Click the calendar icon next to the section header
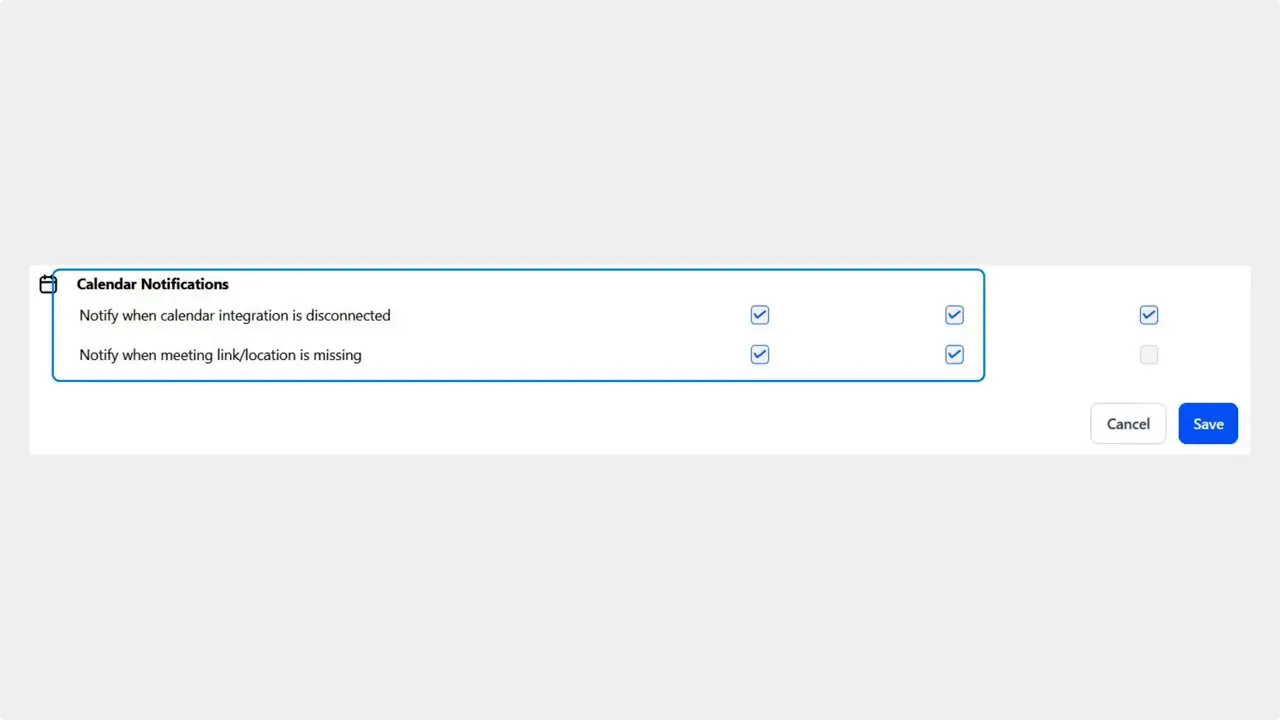This screenshot has height=720, width=1280. coord(48,284)
